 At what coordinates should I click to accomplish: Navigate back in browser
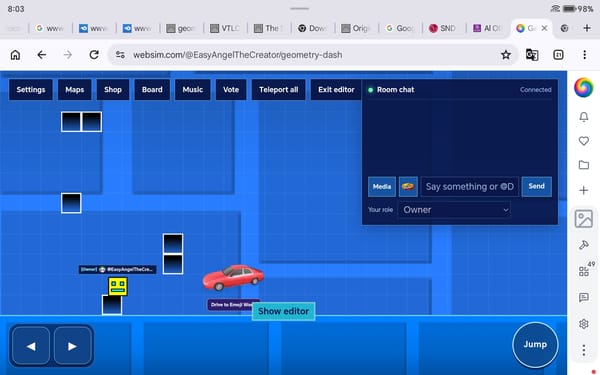coord(42,55)
